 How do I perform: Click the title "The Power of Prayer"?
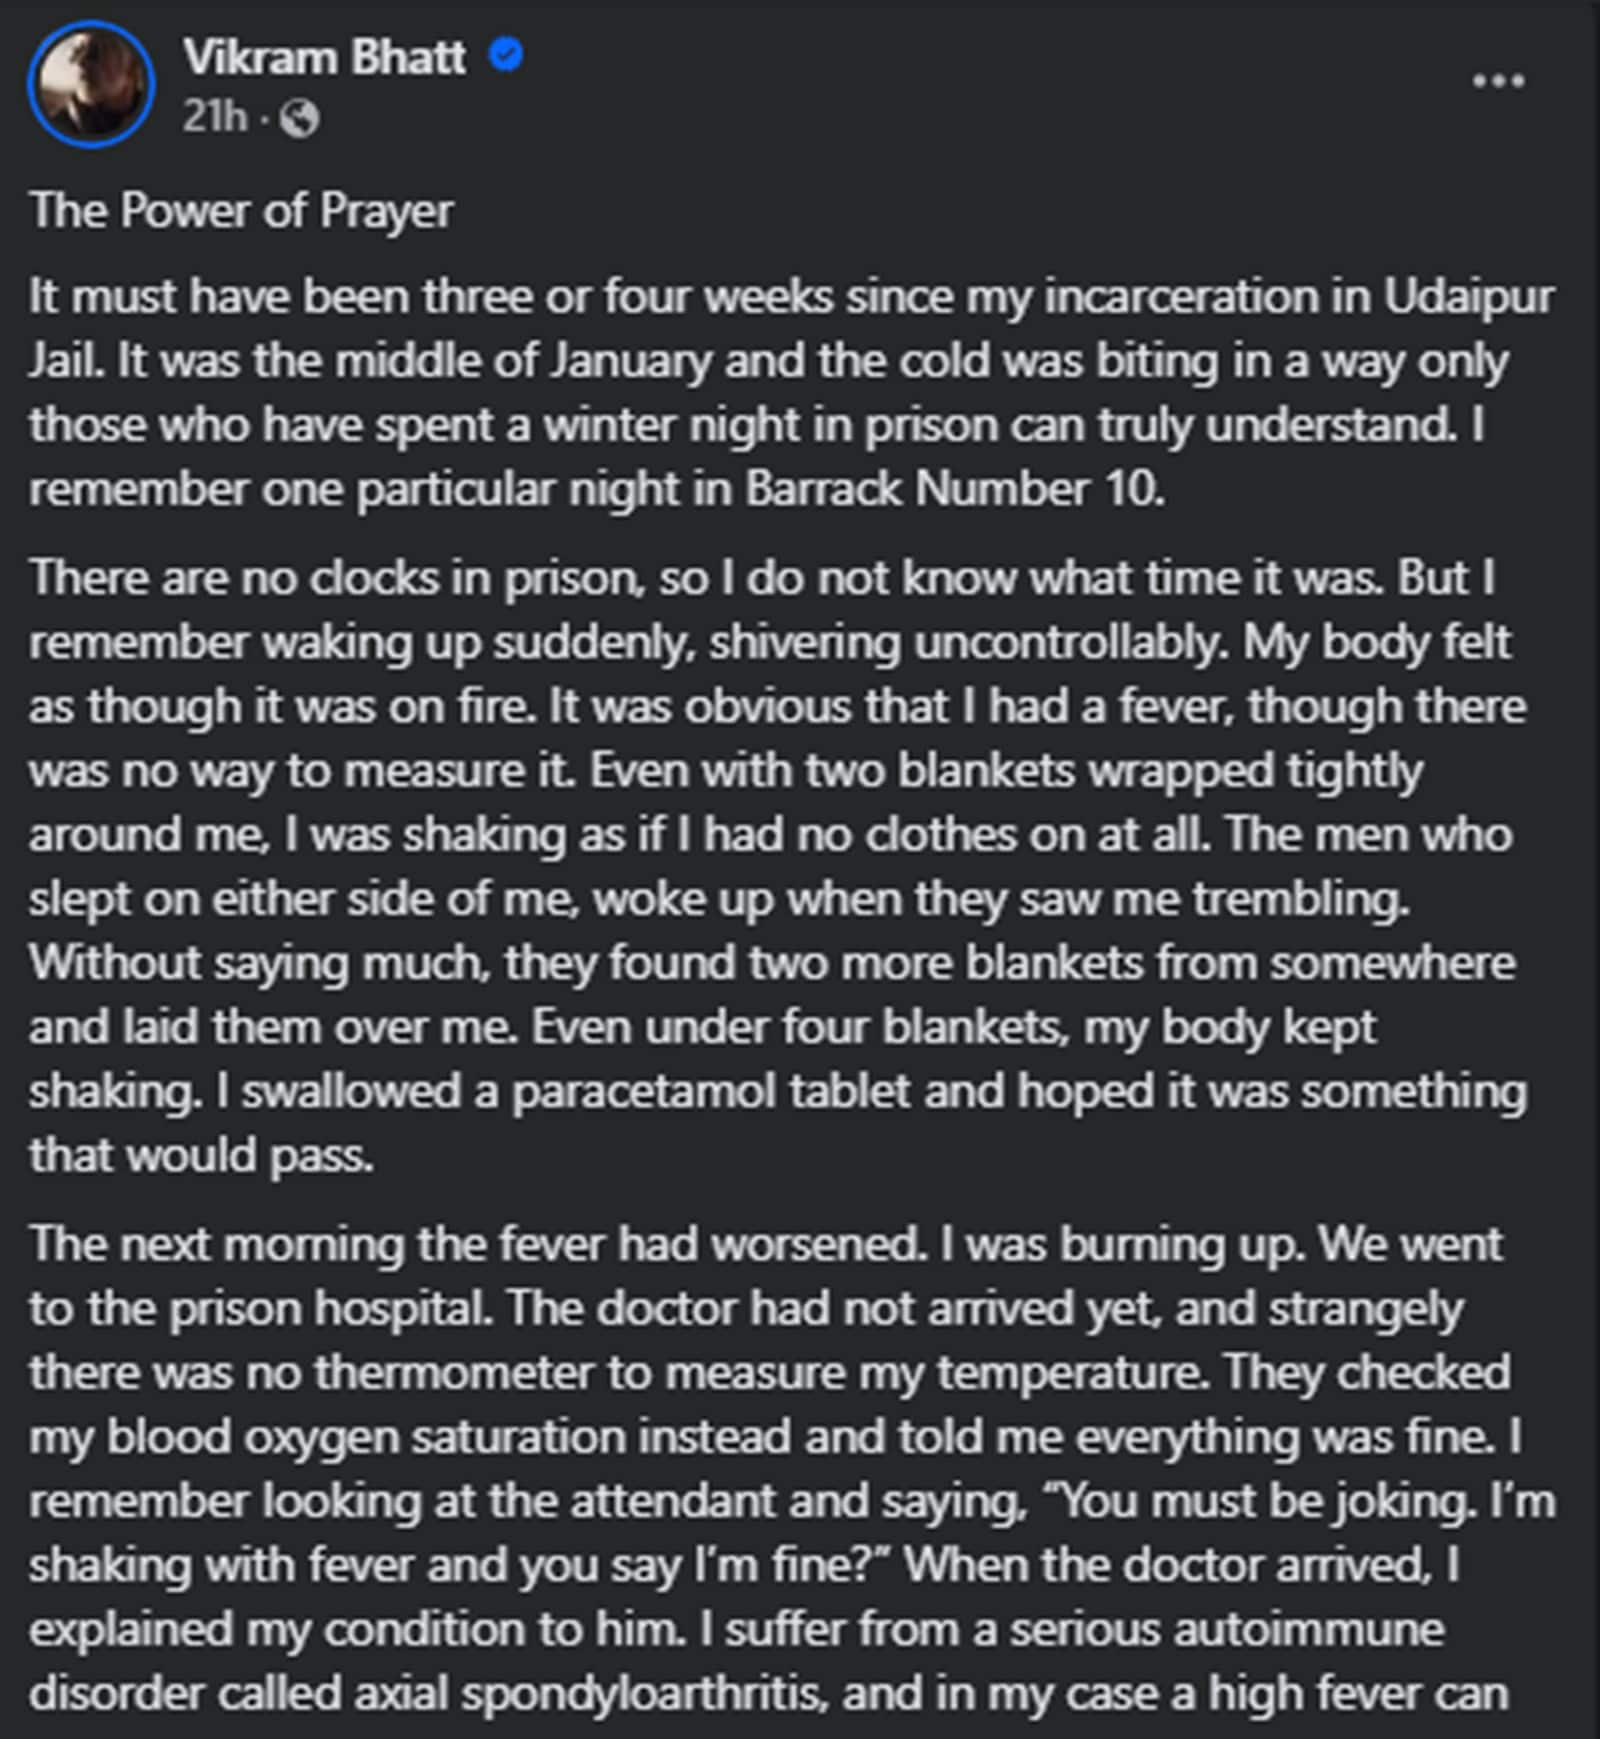241,211
